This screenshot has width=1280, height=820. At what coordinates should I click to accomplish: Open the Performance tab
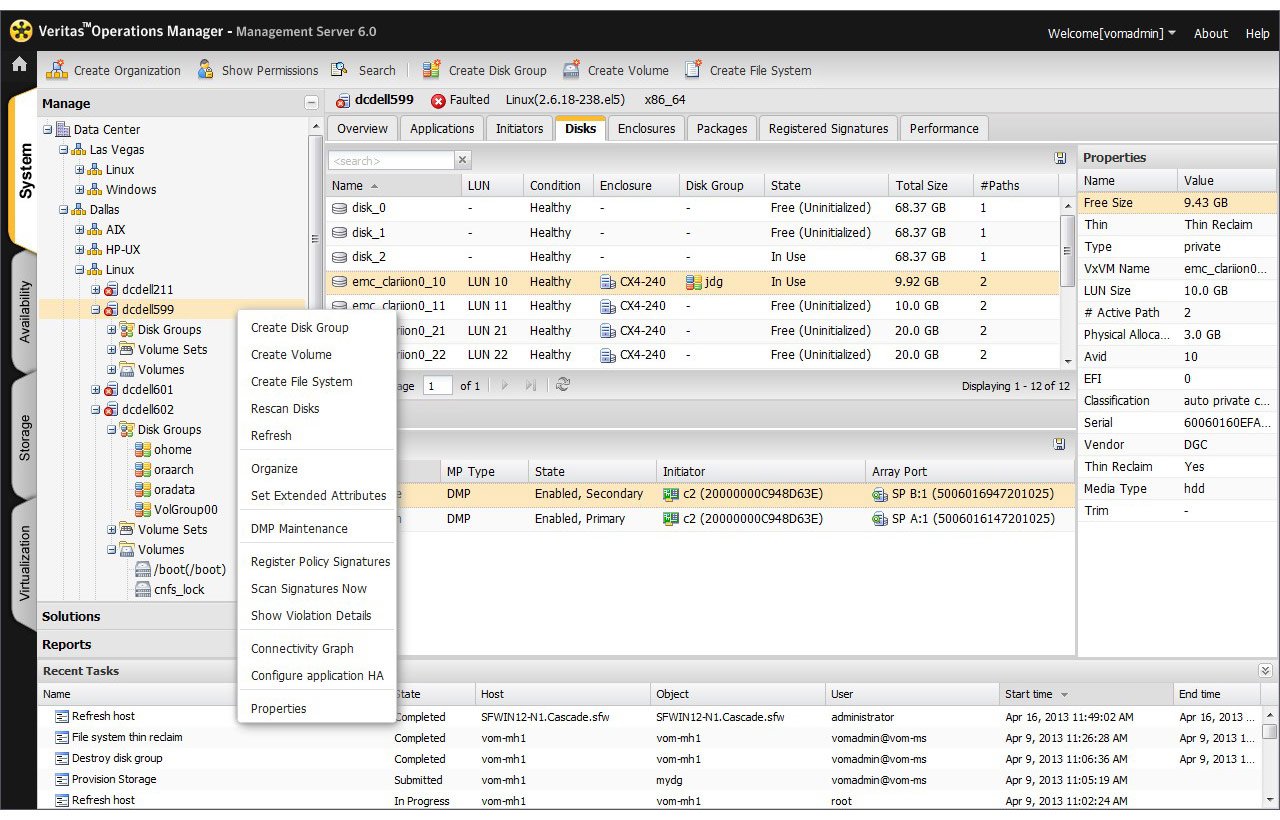[944, 129]
